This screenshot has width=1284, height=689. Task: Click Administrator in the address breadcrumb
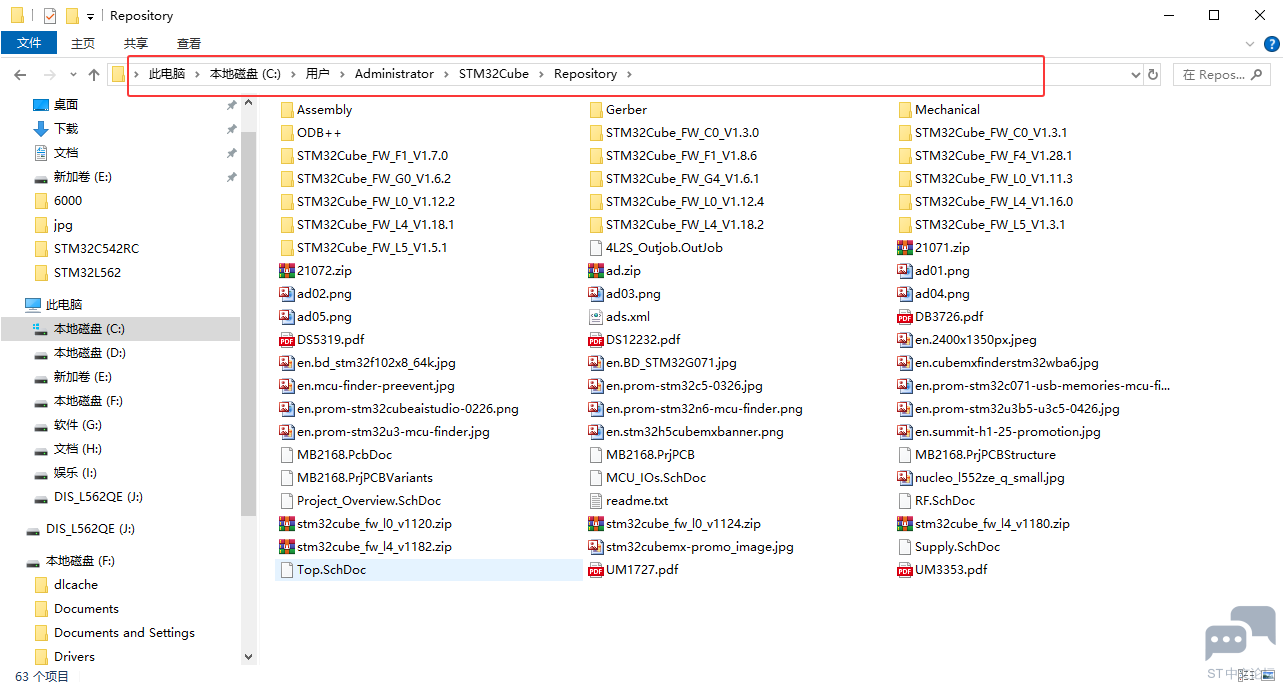pyautogui.click(x=394, y=74)
